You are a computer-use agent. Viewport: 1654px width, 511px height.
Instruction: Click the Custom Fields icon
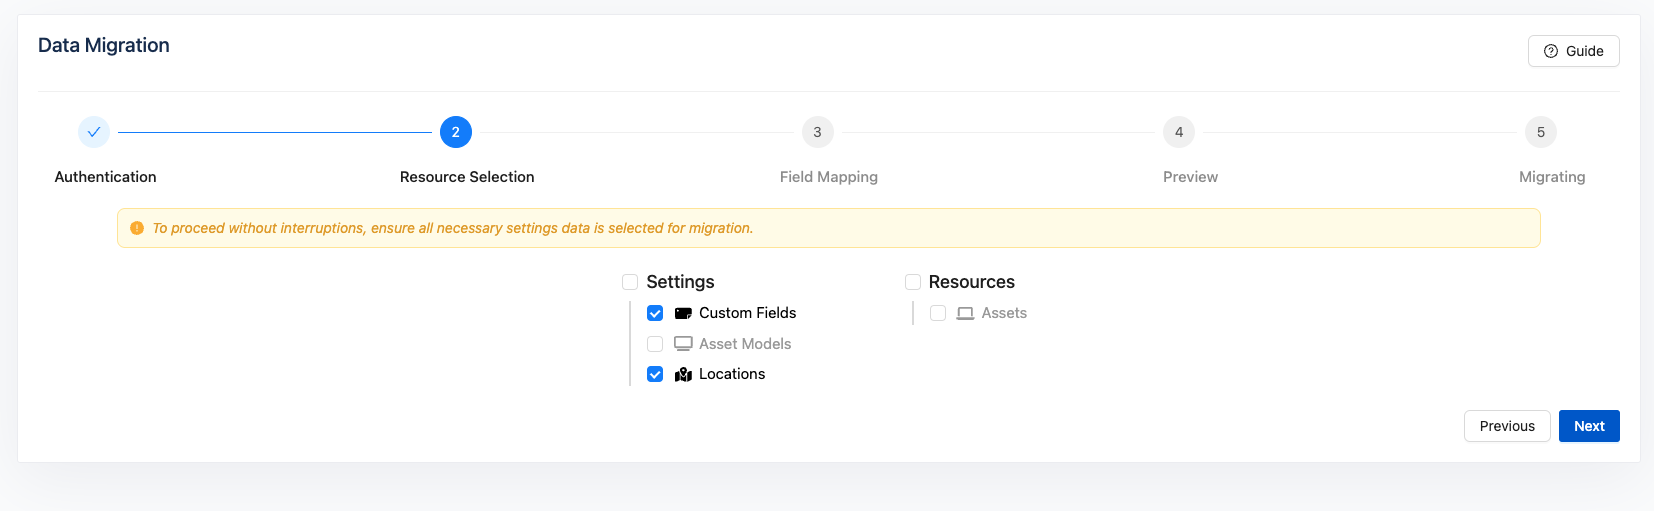click(x=683, y=313)
